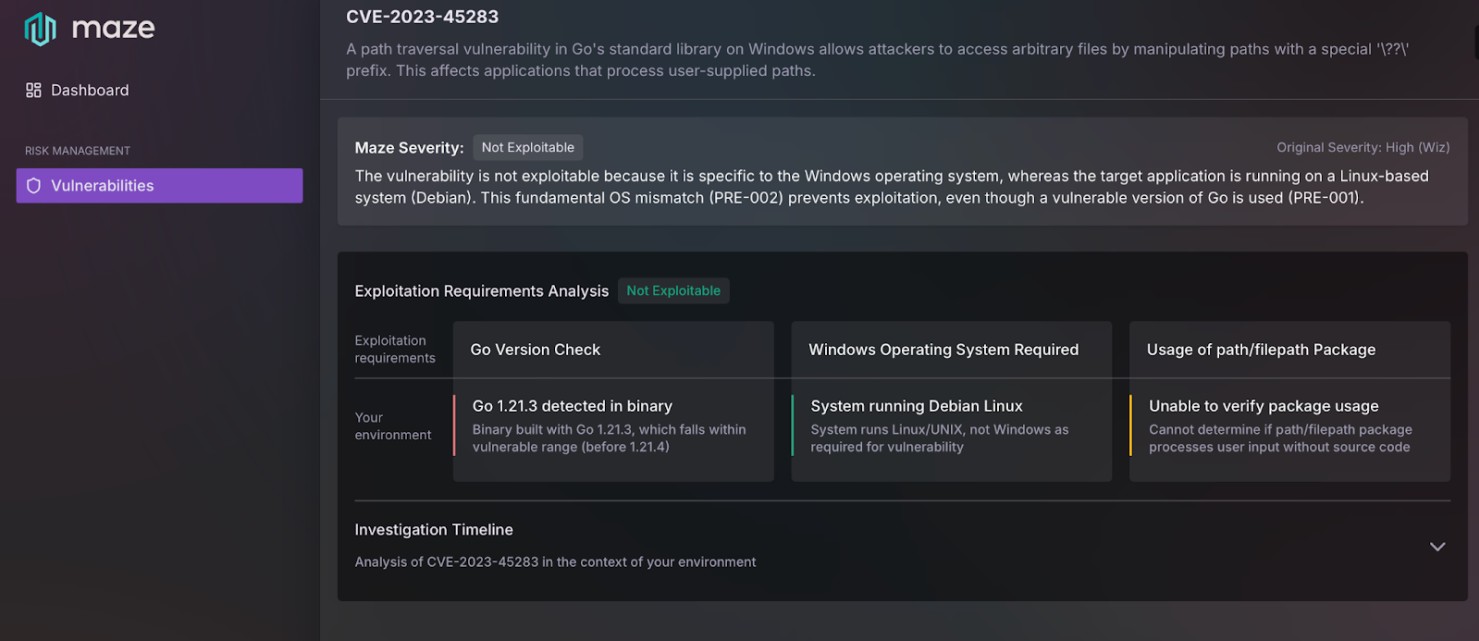The width and height of the screenshot is (1479, 641).
Task: Select Usage of path/filepath Package header
Action: pyautogui.click(x=1260, y=350)
